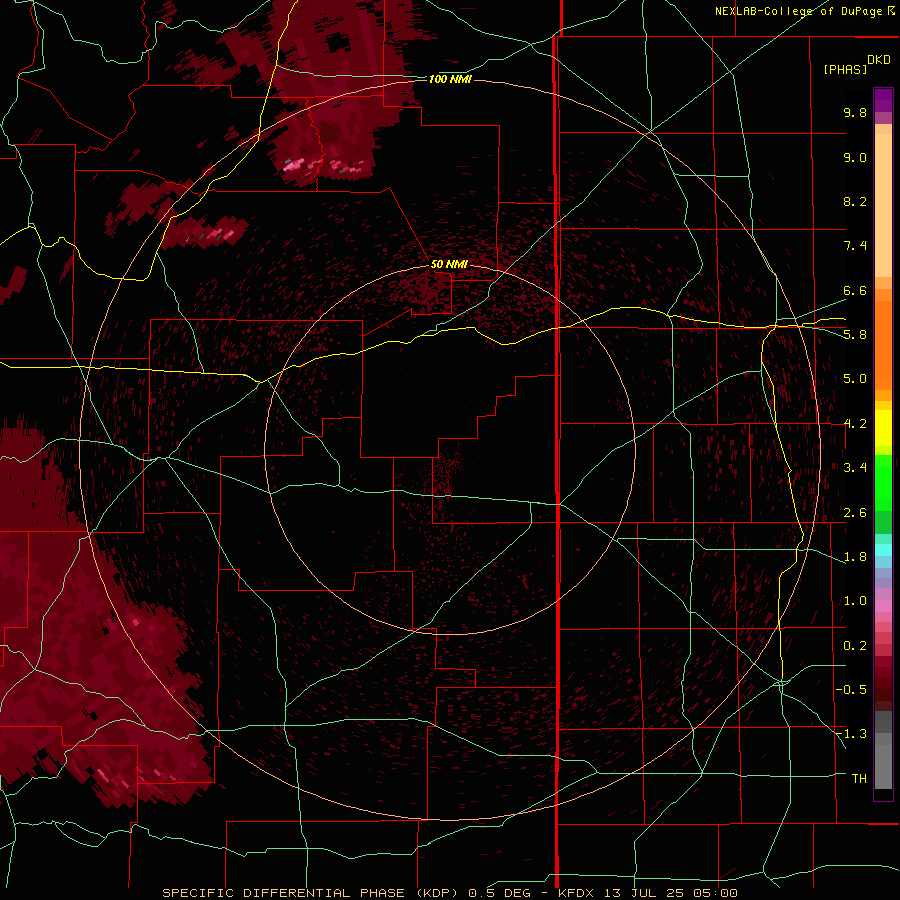Pick the light peach segment on the color bar
This screenshot has height=900, width=900.
coord(883,207)
